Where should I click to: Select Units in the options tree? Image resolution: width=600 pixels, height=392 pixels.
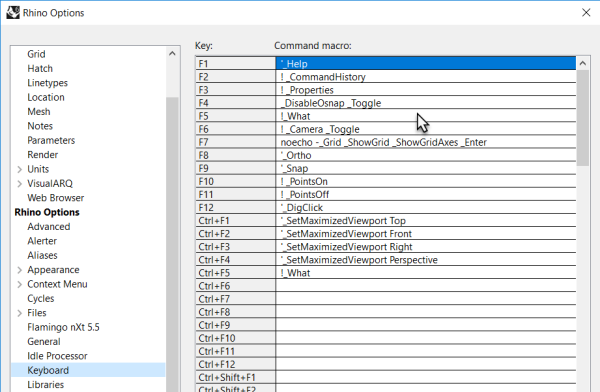click(38, 169)
